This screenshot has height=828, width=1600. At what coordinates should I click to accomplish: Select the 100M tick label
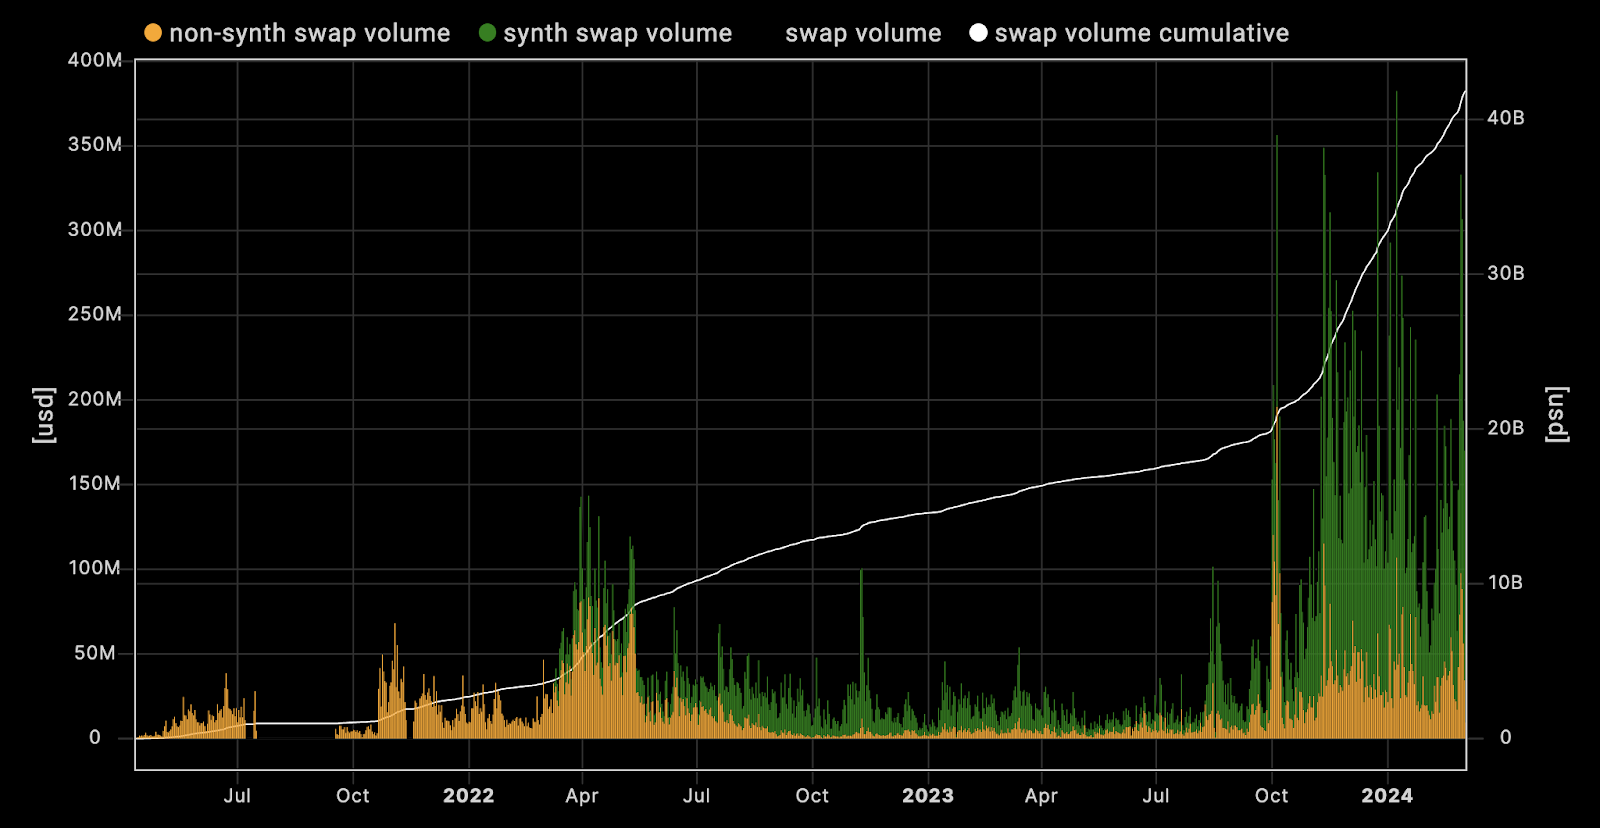tap(94, 568)
